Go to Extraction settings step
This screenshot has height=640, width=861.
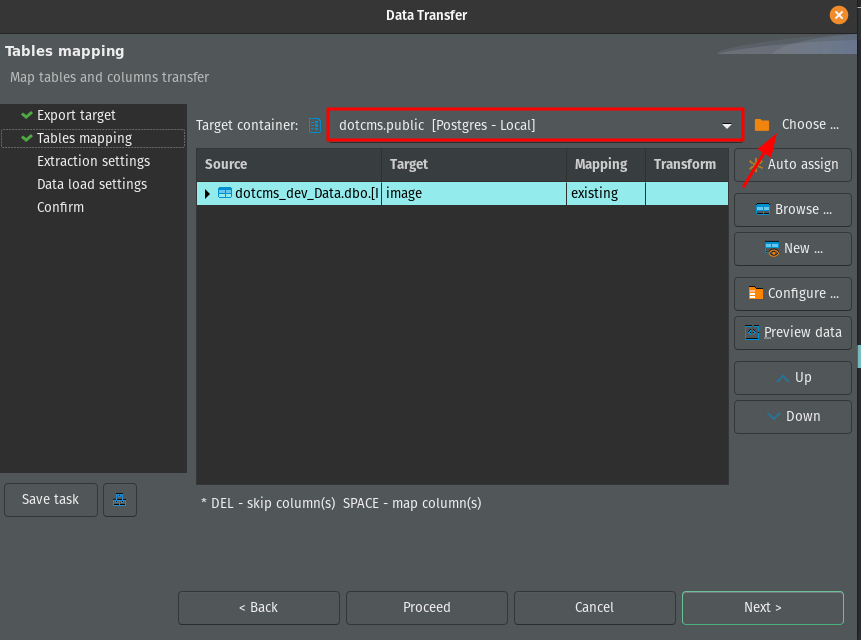pos(93,161)
